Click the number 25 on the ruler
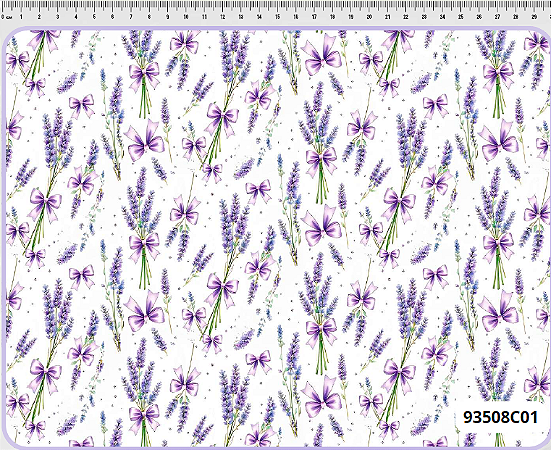551x450 pixels. pyautogui.click(x=461, y=17)
